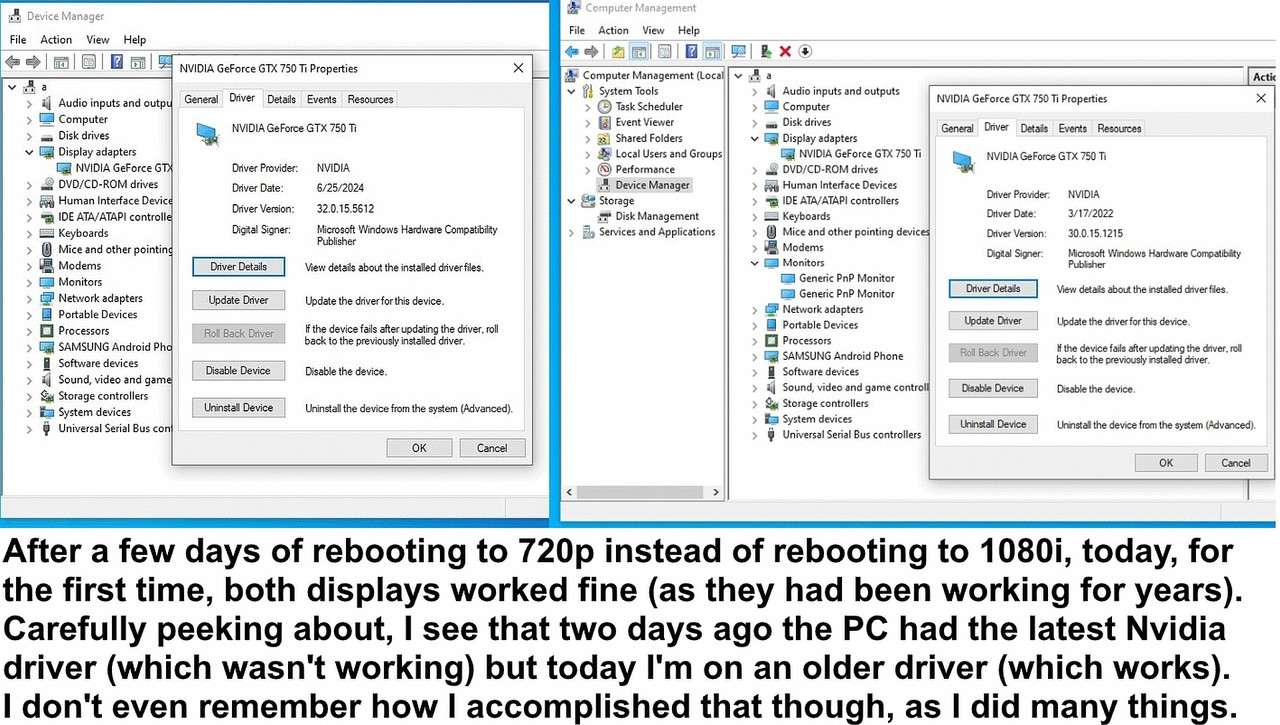This screenshot has height=725, width=1280.
Task: Select Keyboards in left Device Manager window
Action: tap(83, 233)
